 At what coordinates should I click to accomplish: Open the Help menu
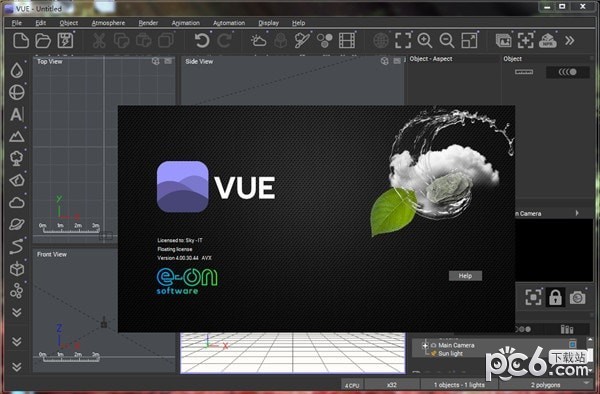[298, 23]
